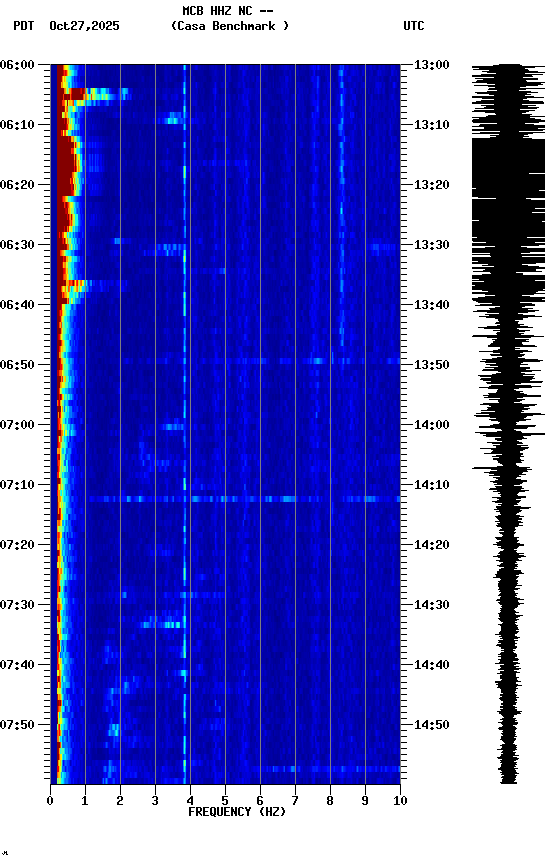
Task: Click the "UTC" timezone label
Action: tap(414, 26)
